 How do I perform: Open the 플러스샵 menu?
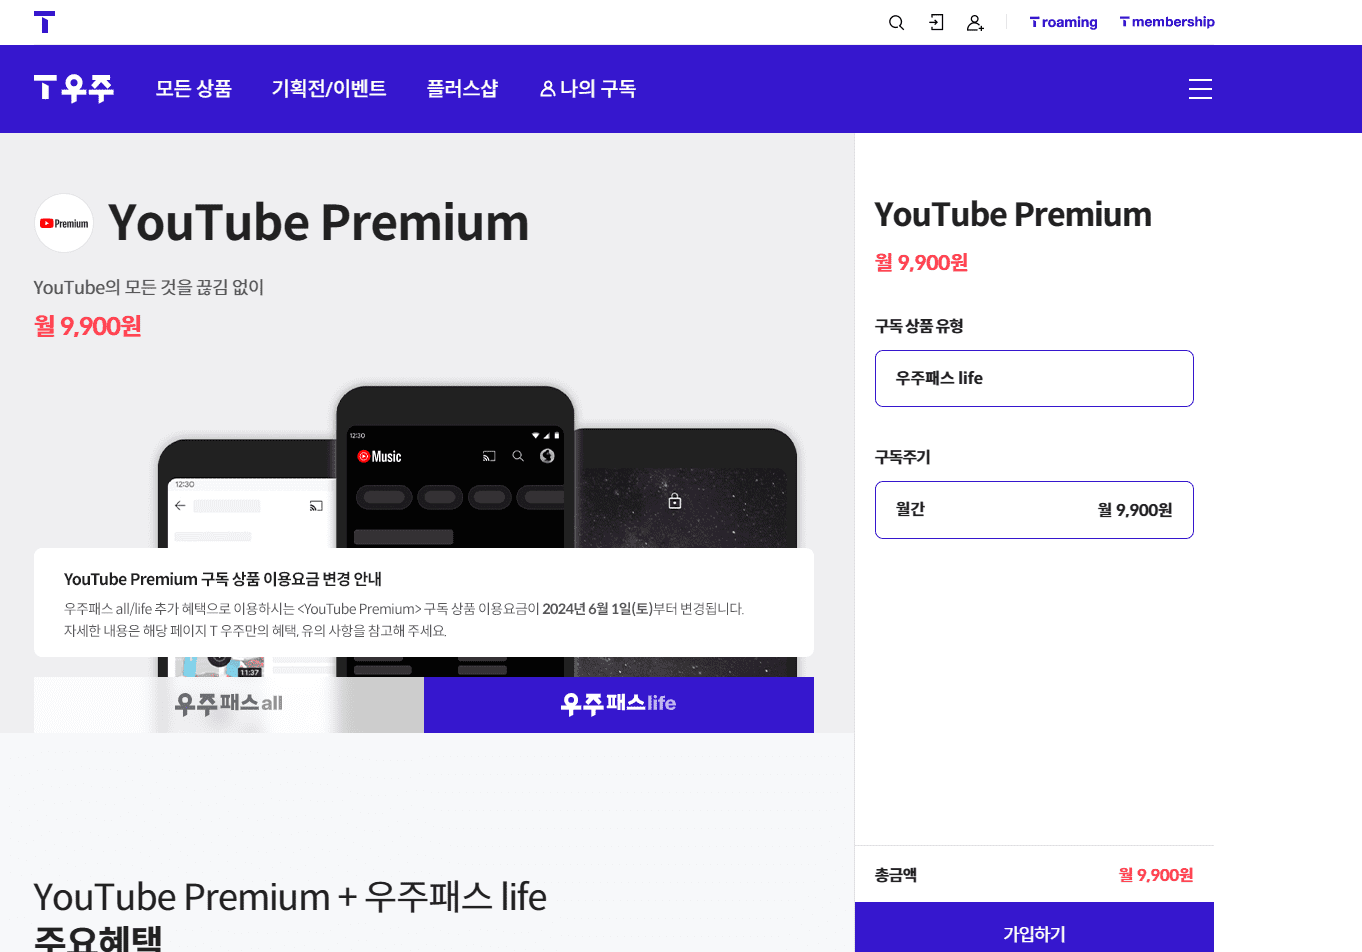coord(462,89)
